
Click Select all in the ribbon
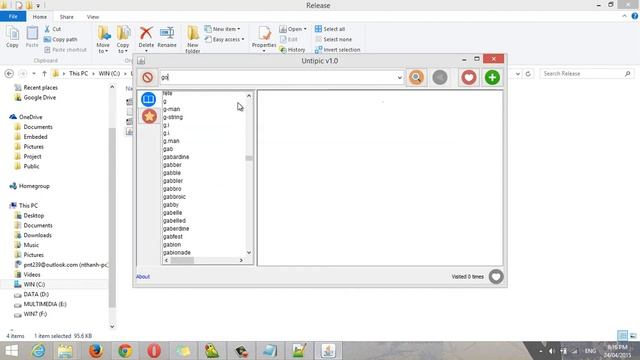[x=330, y=29]
